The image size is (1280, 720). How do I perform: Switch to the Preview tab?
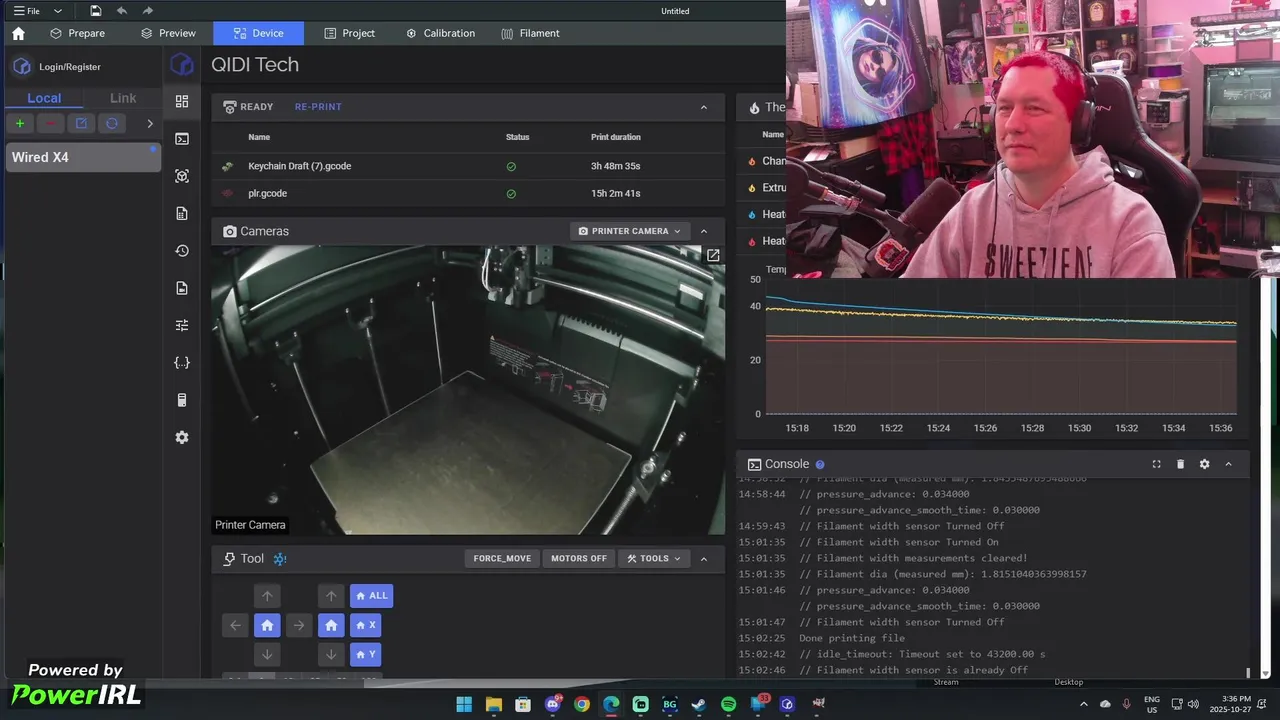168,33
